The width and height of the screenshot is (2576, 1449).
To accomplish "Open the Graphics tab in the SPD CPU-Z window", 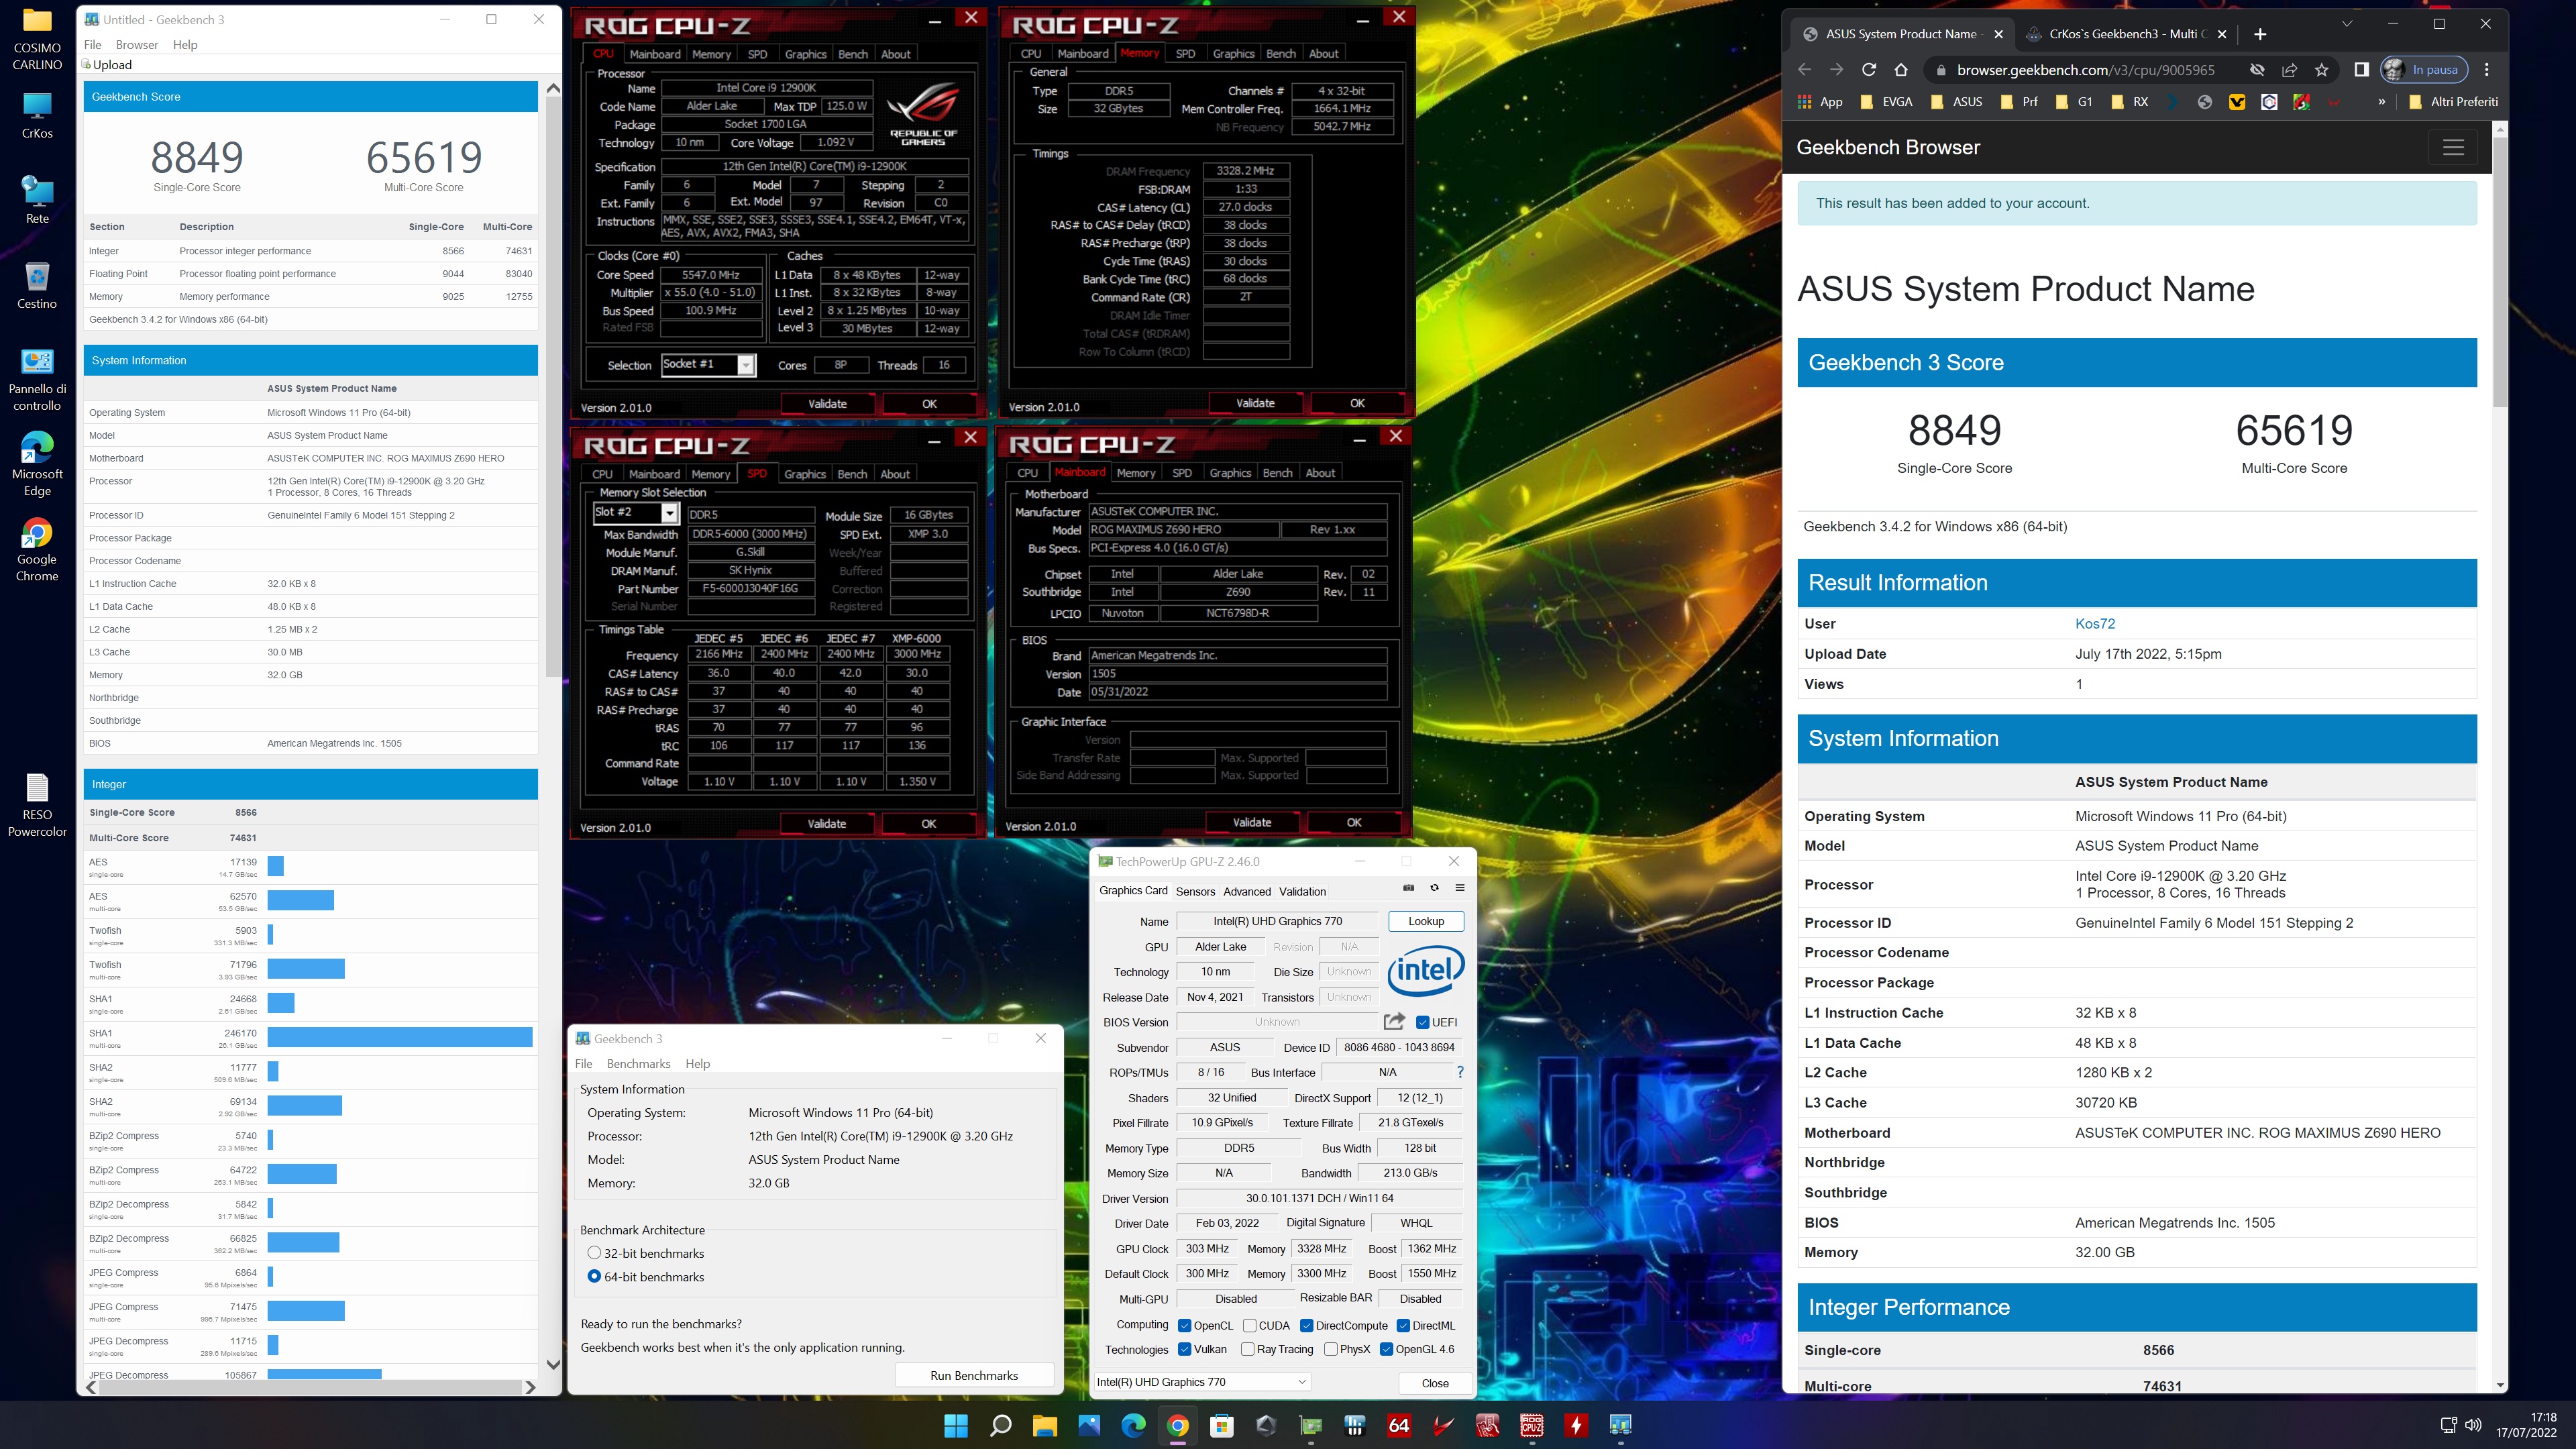I will 804,474.
